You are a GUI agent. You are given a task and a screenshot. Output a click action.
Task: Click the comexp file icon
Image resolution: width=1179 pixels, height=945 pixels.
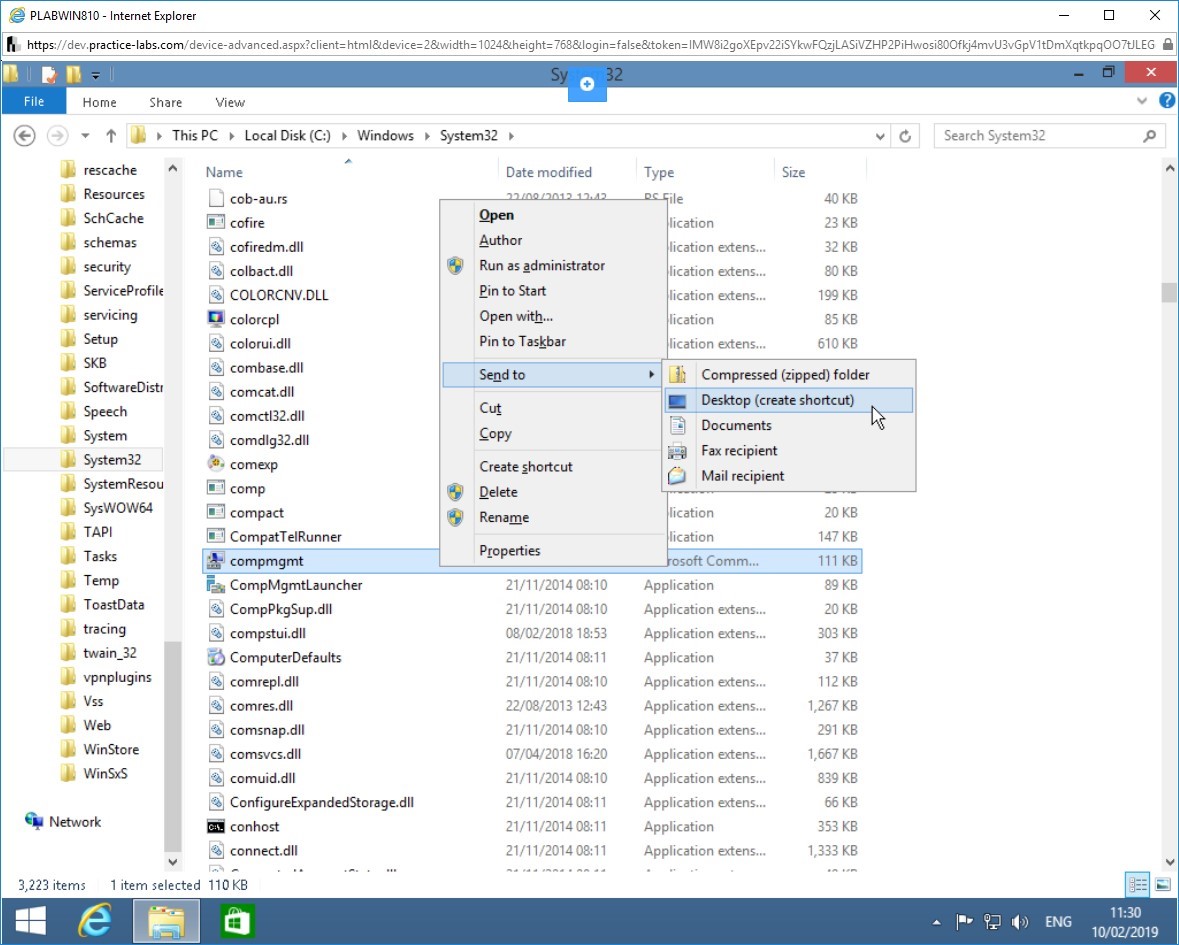(216, 464)
